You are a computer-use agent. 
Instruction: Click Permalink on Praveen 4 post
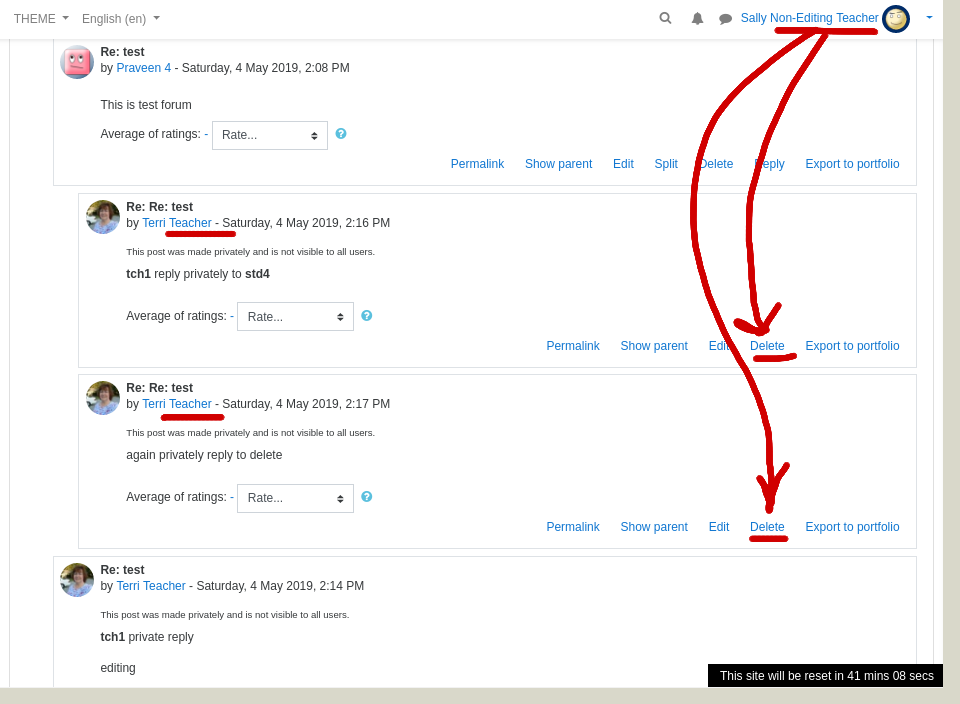pyautogui.click(x=478, y=164)
